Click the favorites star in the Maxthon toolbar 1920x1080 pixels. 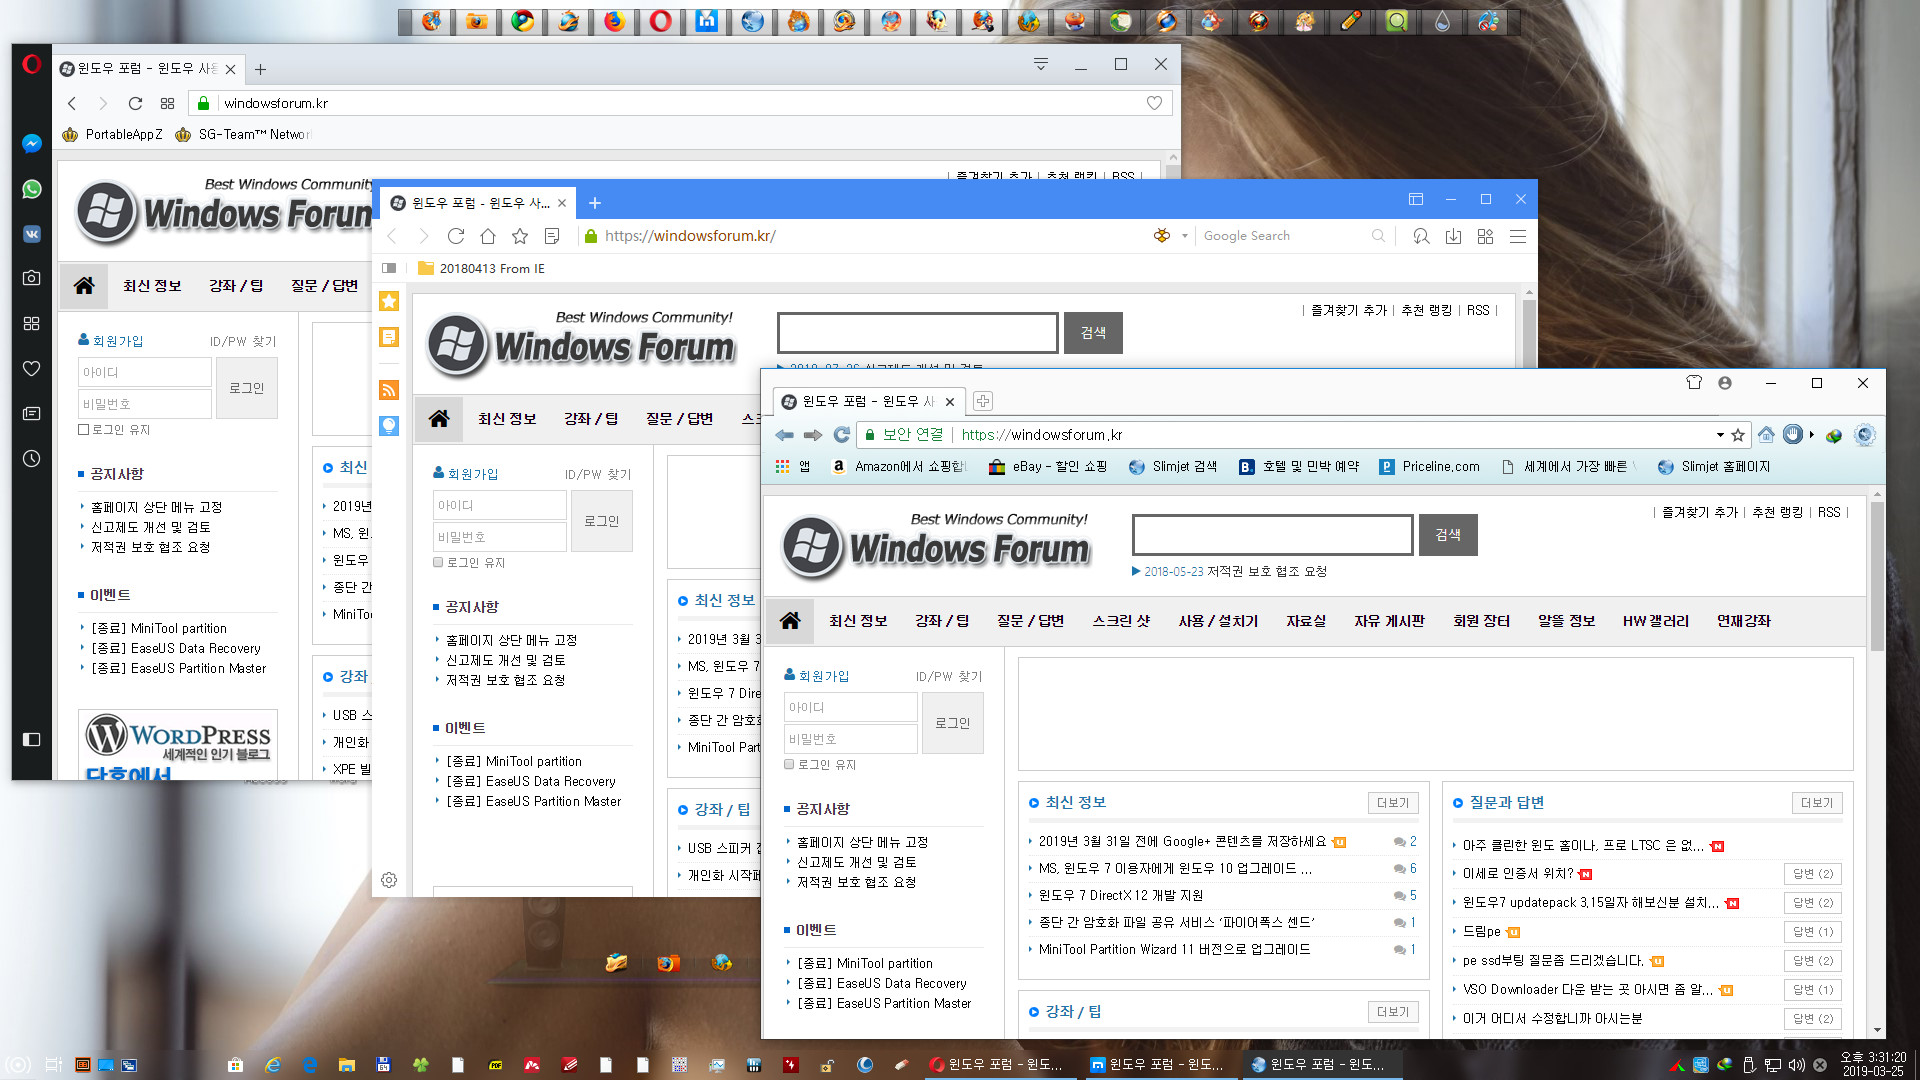[520, 236]
